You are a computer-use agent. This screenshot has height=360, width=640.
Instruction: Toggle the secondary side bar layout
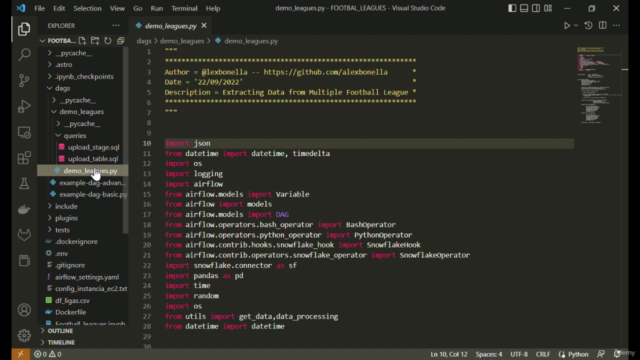coord(536,8)
